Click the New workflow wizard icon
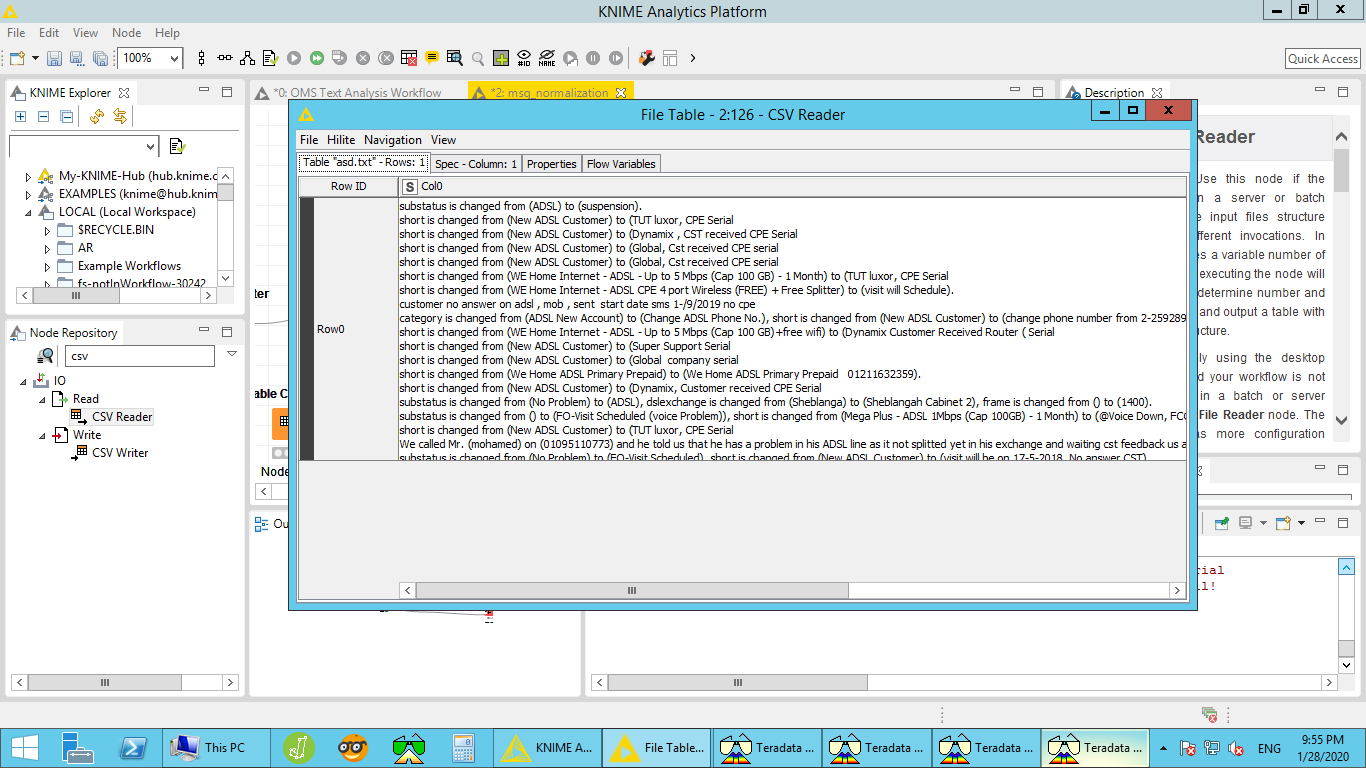This screenshot has width=1366, height=768. pos(17,58)
